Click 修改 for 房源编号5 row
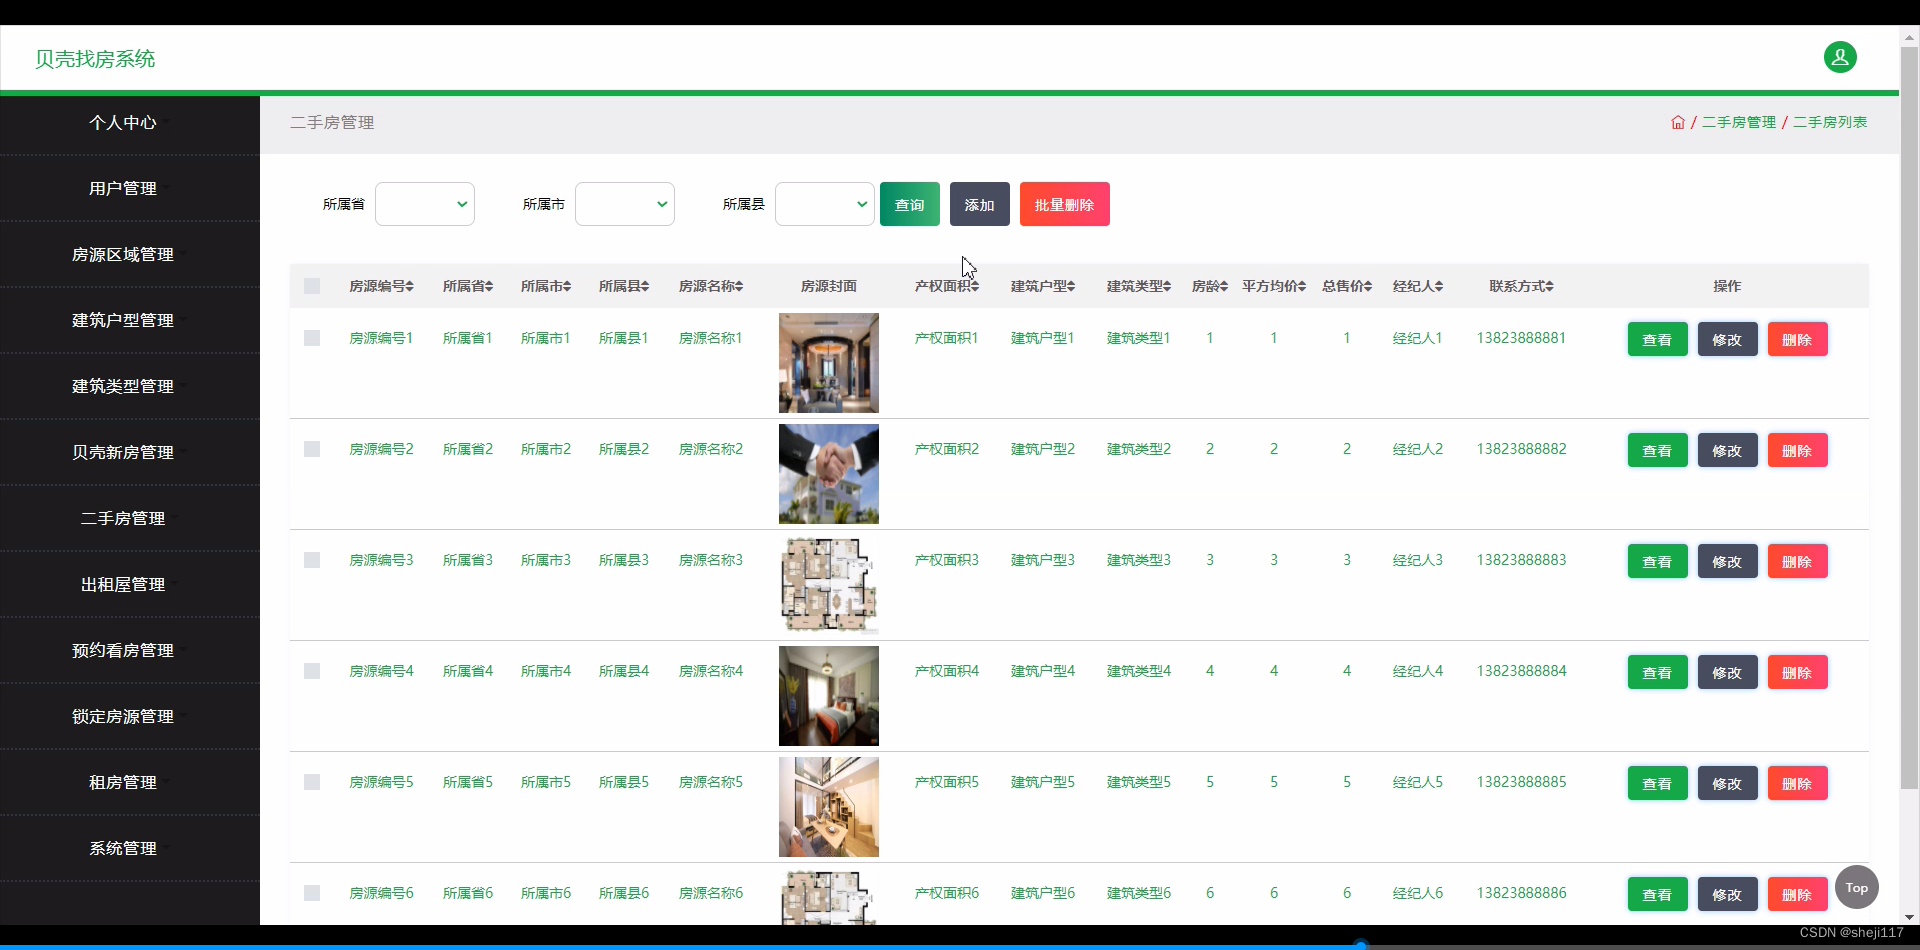Image resolution: width=1920 pixels, height=950 pixels. 1728,783
